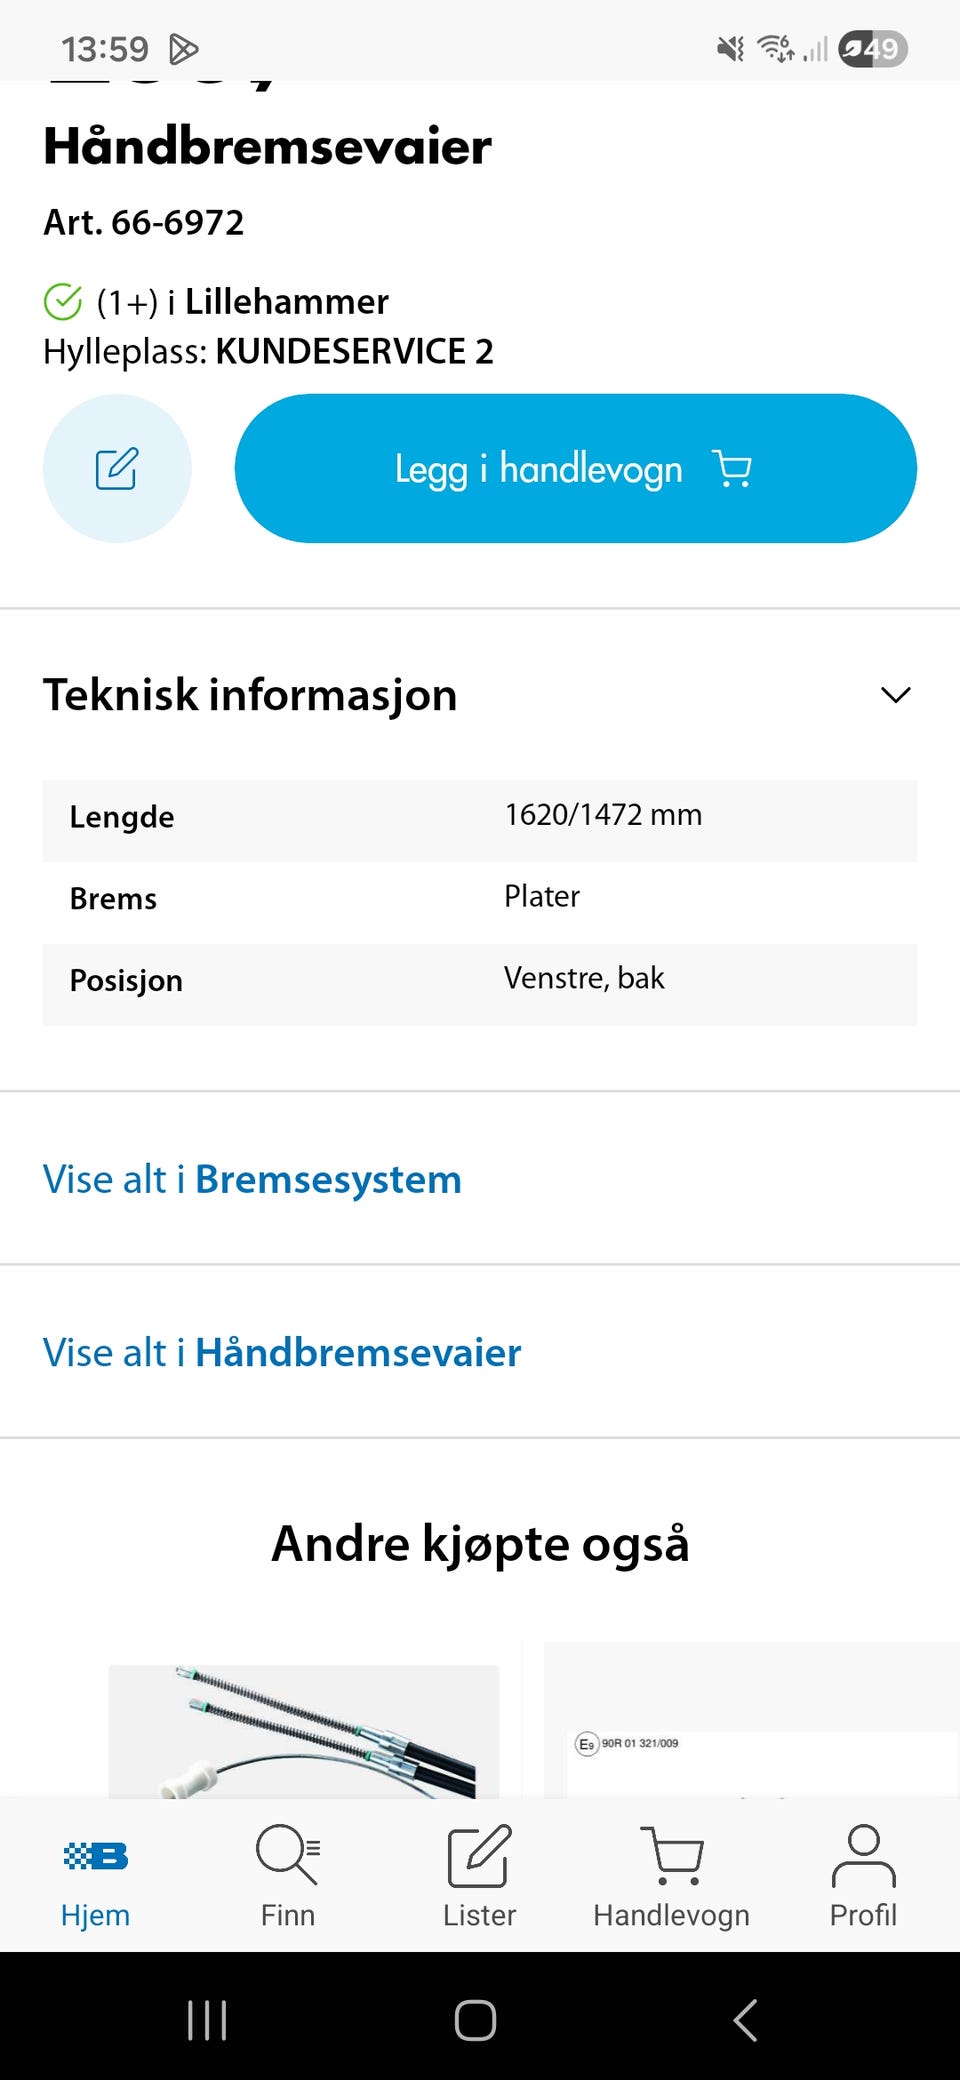Tap the Posisjon specification row

click(x=479, y=981)
